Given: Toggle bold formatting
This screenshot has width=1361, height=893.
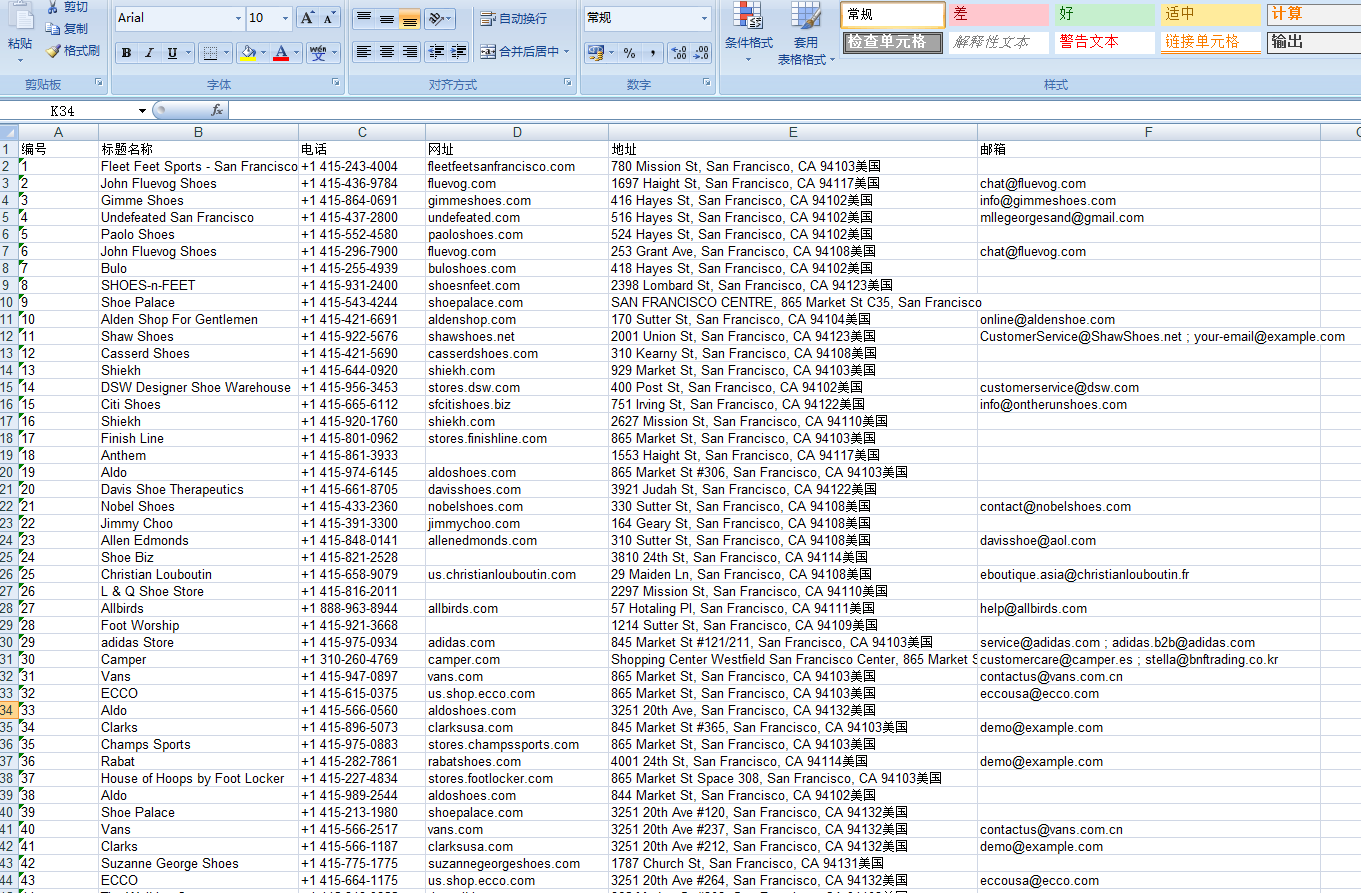Looking at the screenshot, I should (126, 53).
